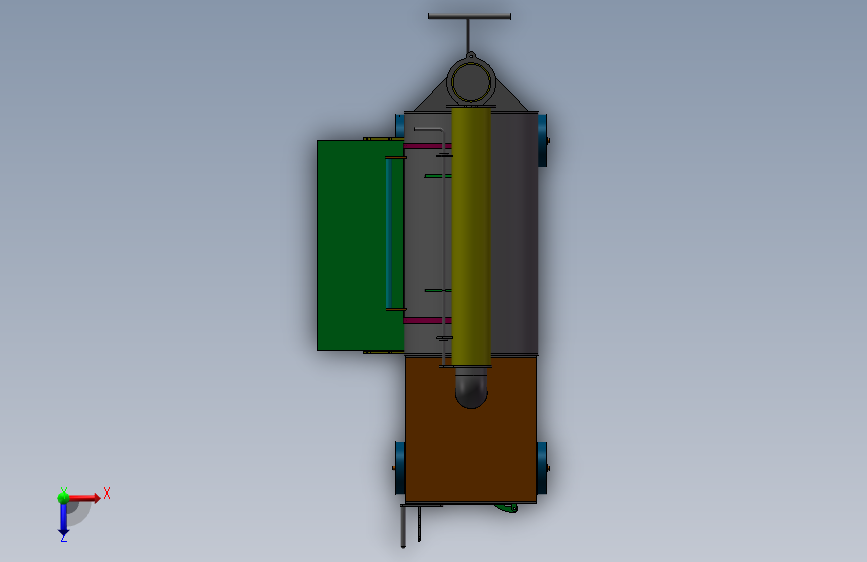
Task: Pick the top-right blue wheel
Action: pyautogui.click(x=543, y=140)
